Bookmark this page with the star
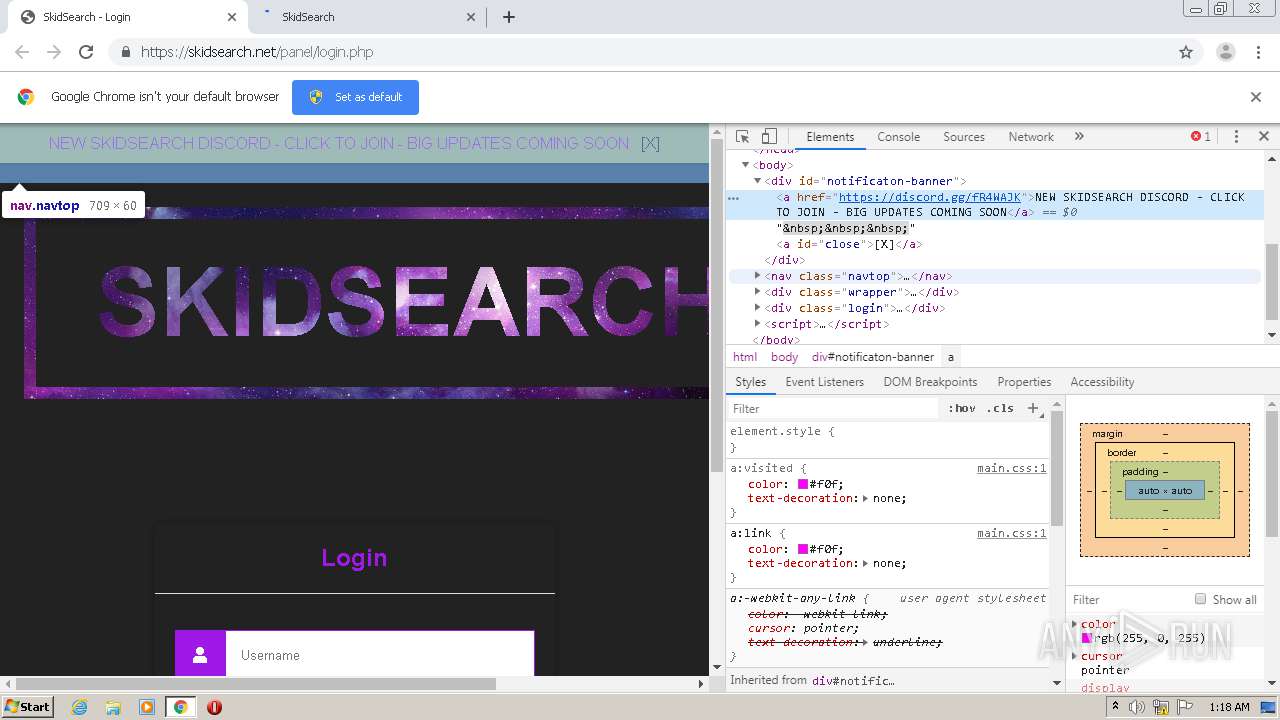Viewport: 1280px width, 720px height. (1186, 52)
